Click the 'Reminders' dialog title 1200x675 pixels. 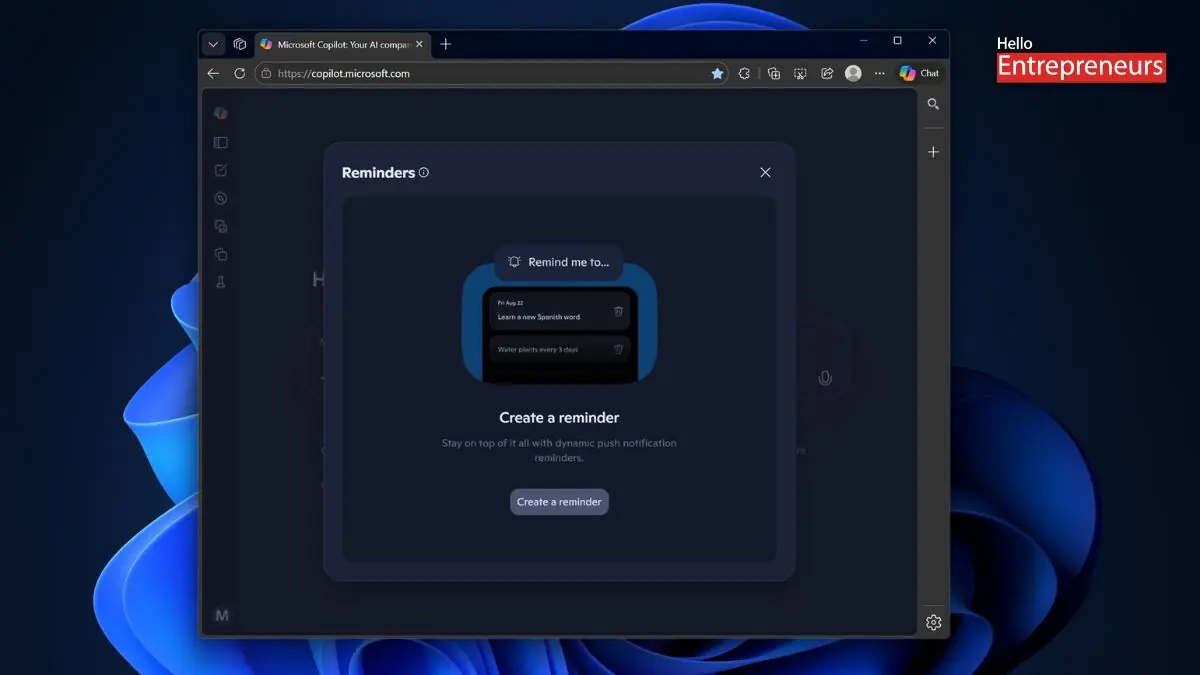(378, 172)
